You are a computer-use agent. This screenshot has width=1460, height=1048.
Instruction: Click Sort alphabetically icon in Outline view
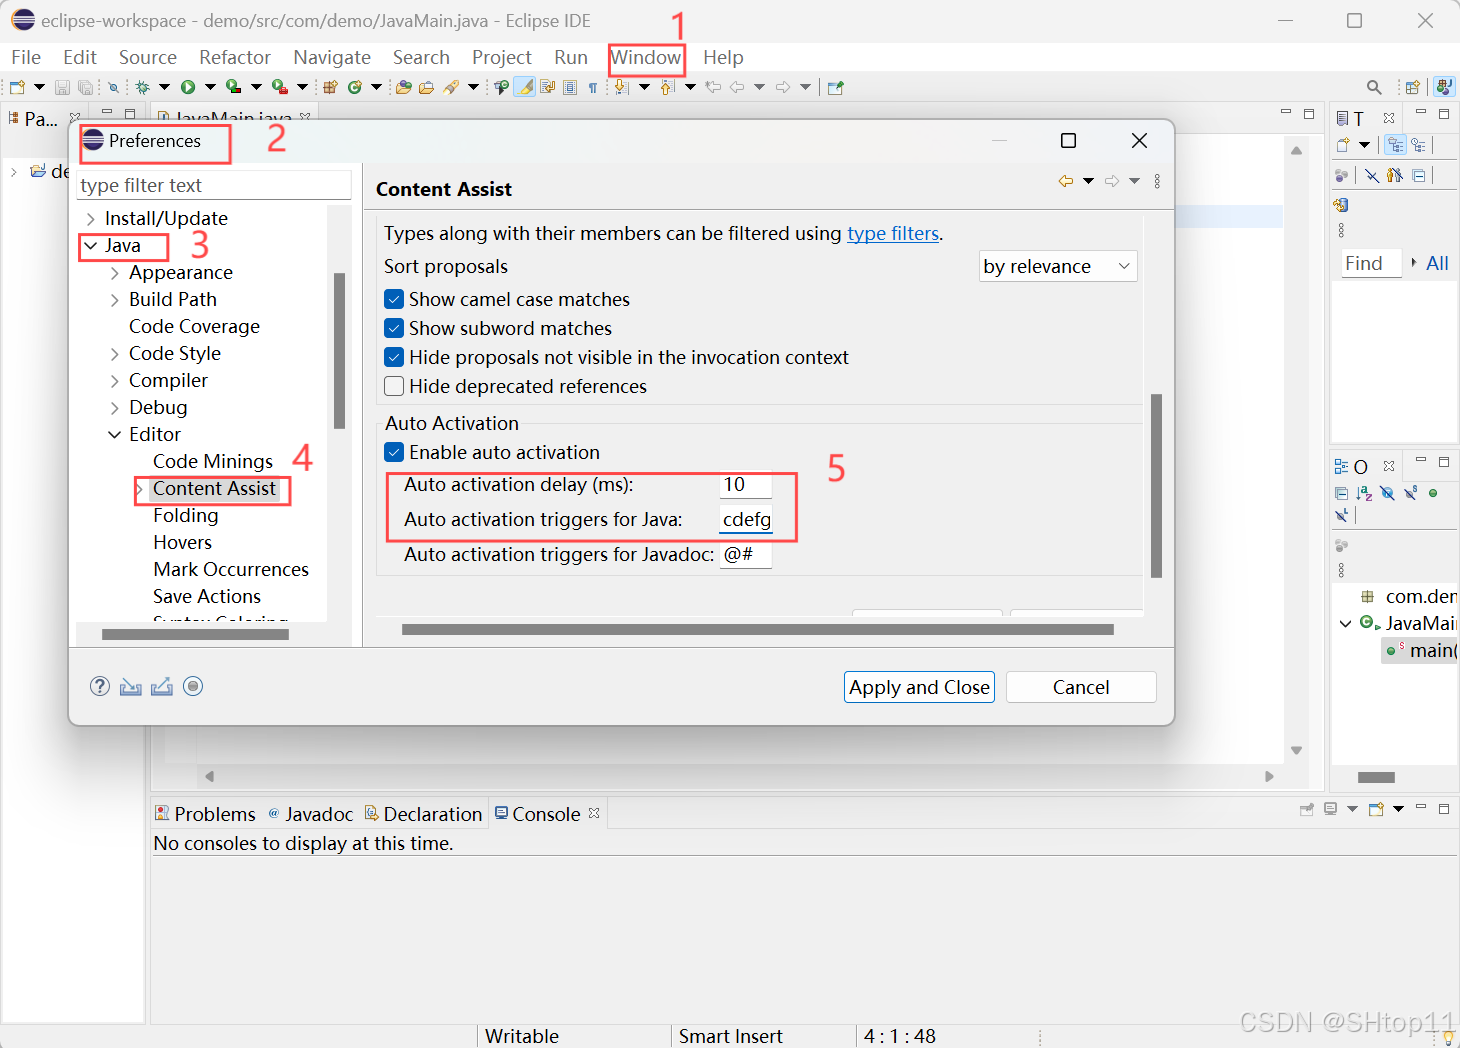[x=1364, y=493]
